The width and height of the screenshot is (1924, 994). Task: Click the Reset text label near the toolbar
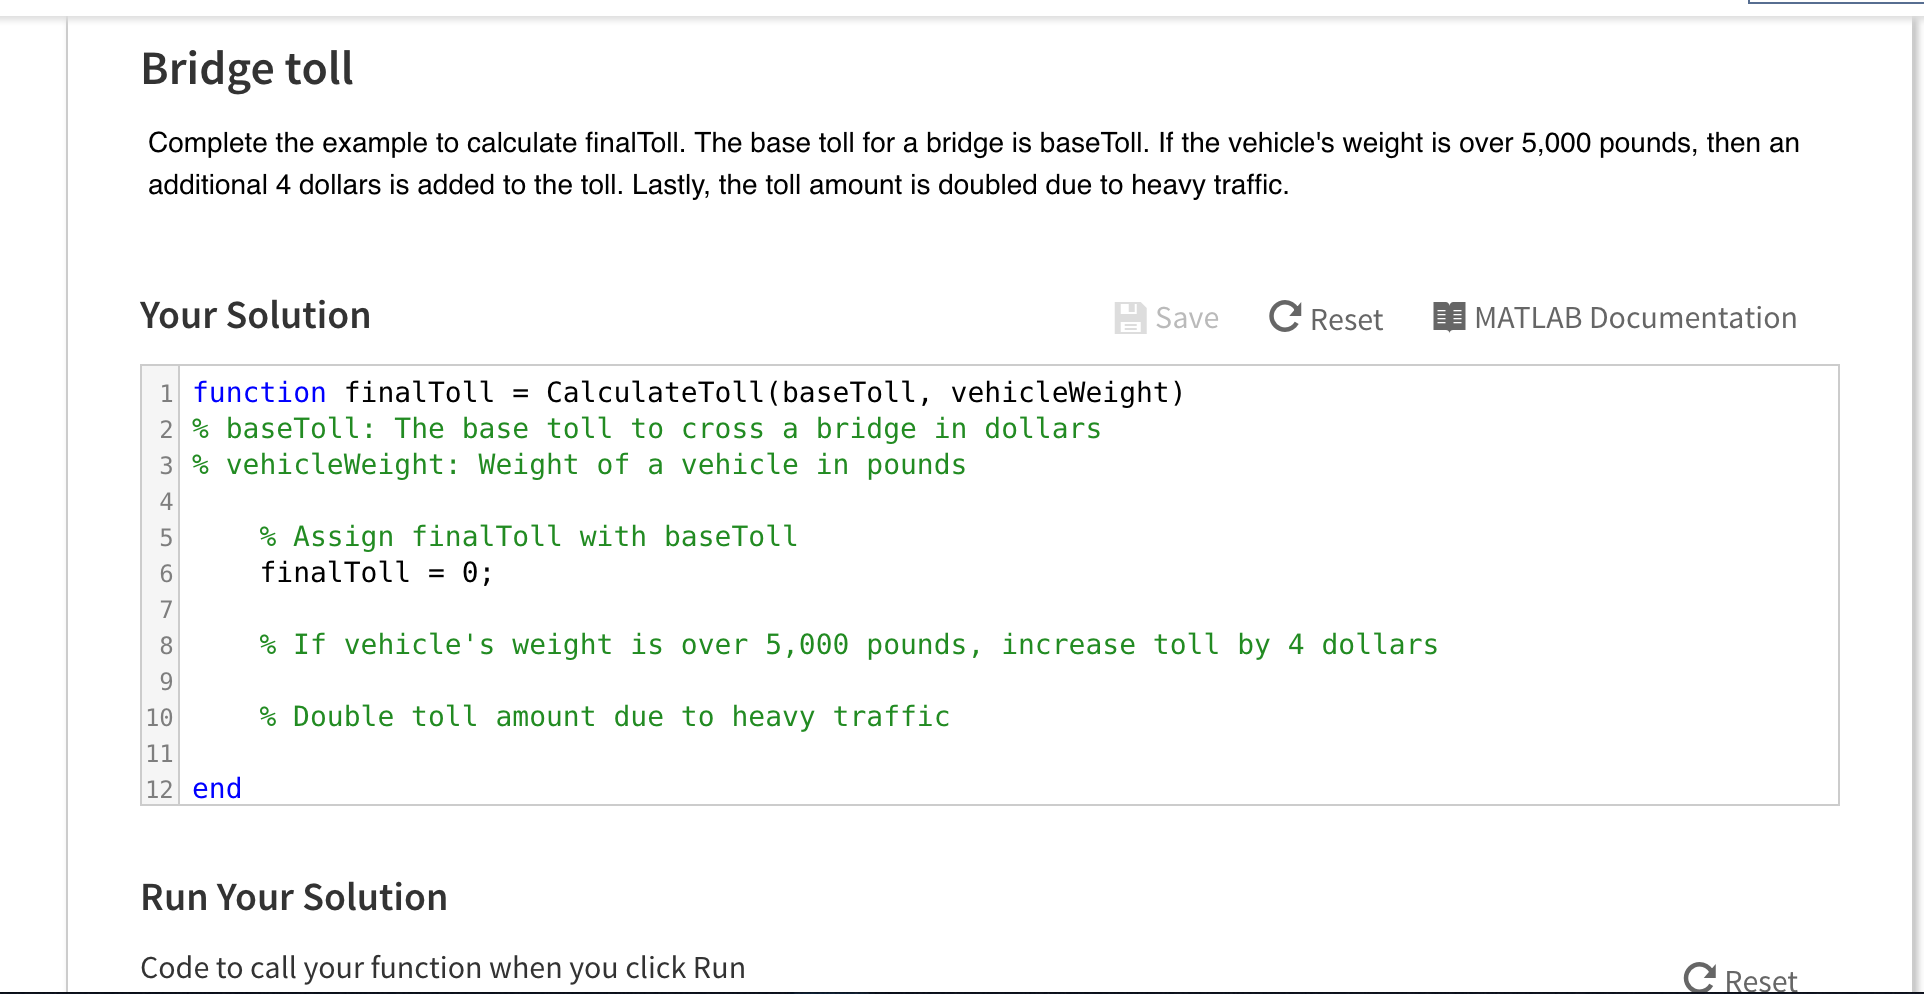1346,319
